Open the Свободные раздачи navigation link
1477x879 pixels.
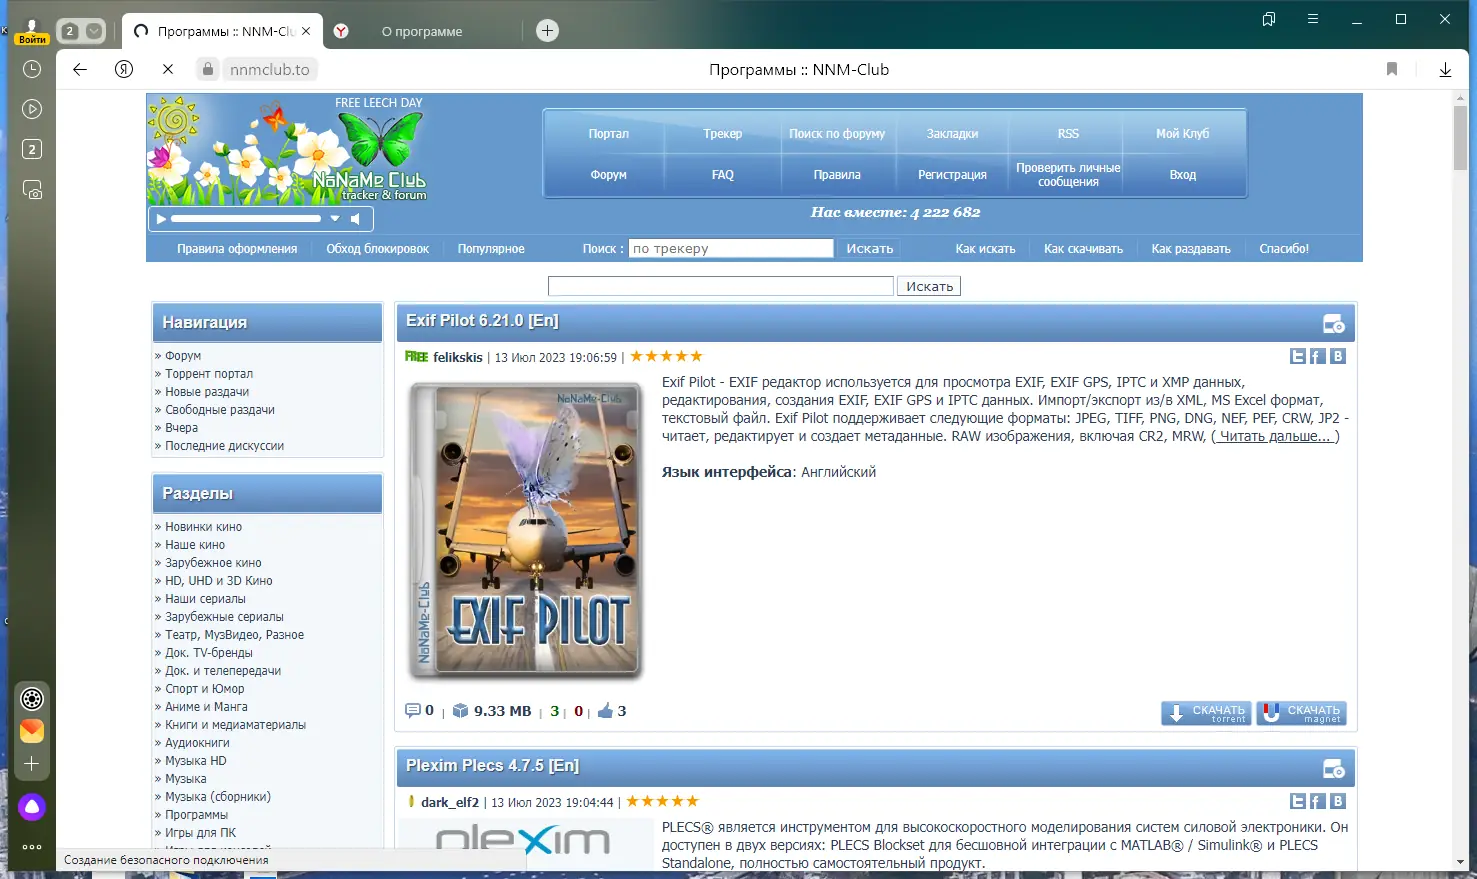point(220,410)
